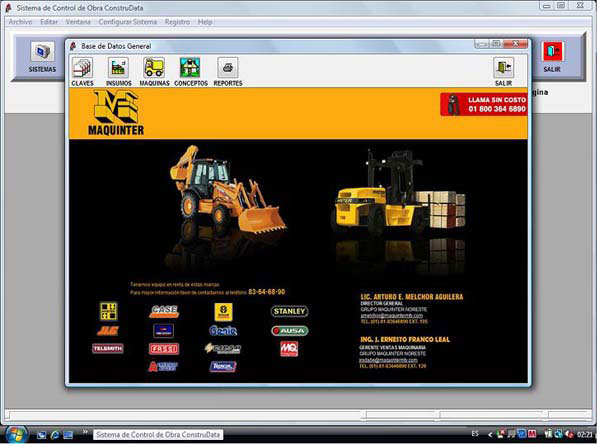Launch Internet Explorer from quick launch
Viewport: 597px width, 444px height.
pos(55,435)
